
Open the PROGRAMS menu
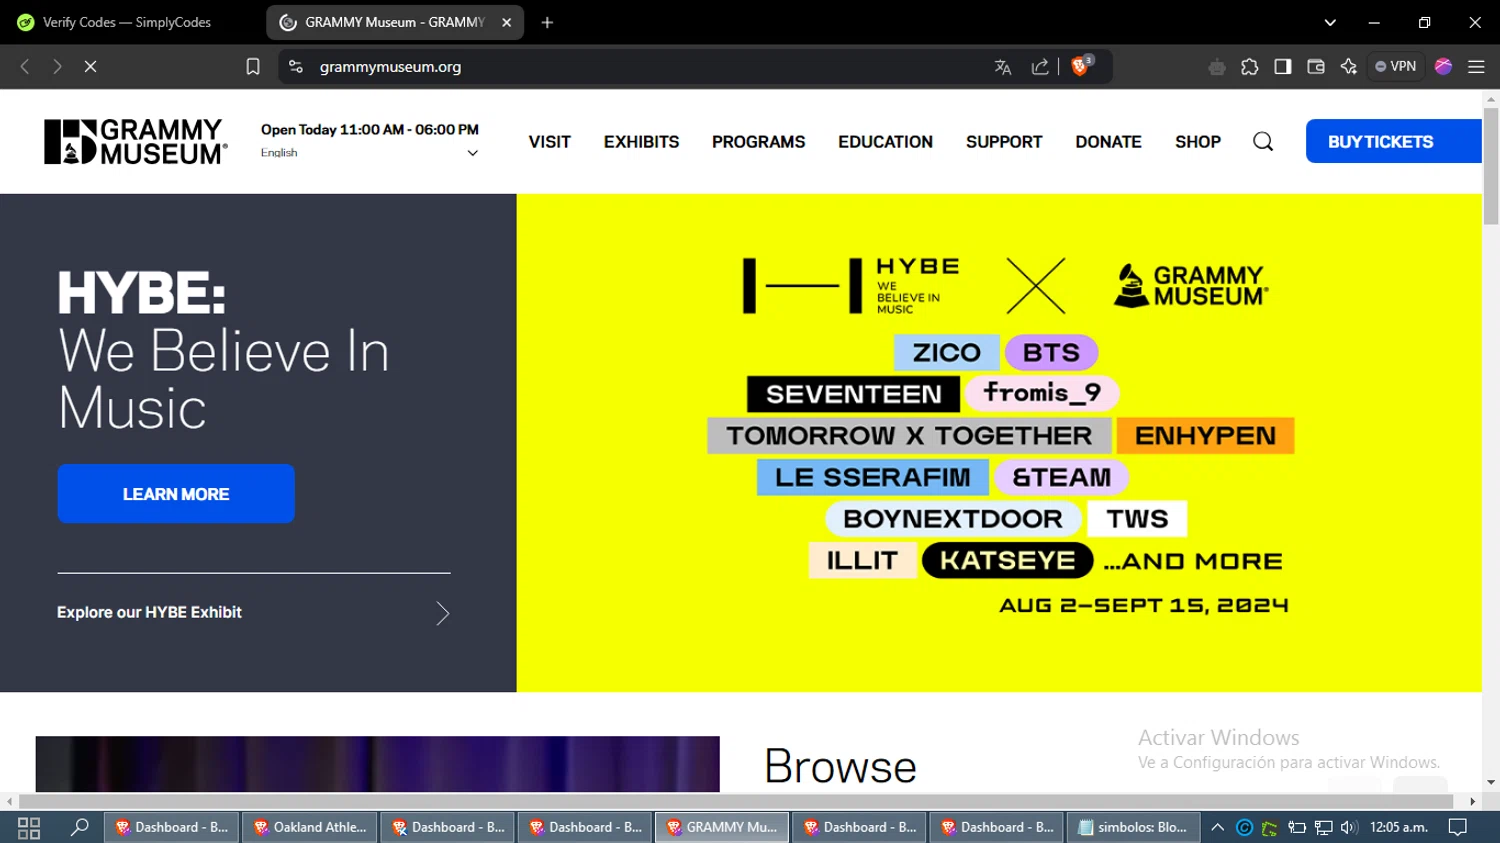tap(758, 142)
